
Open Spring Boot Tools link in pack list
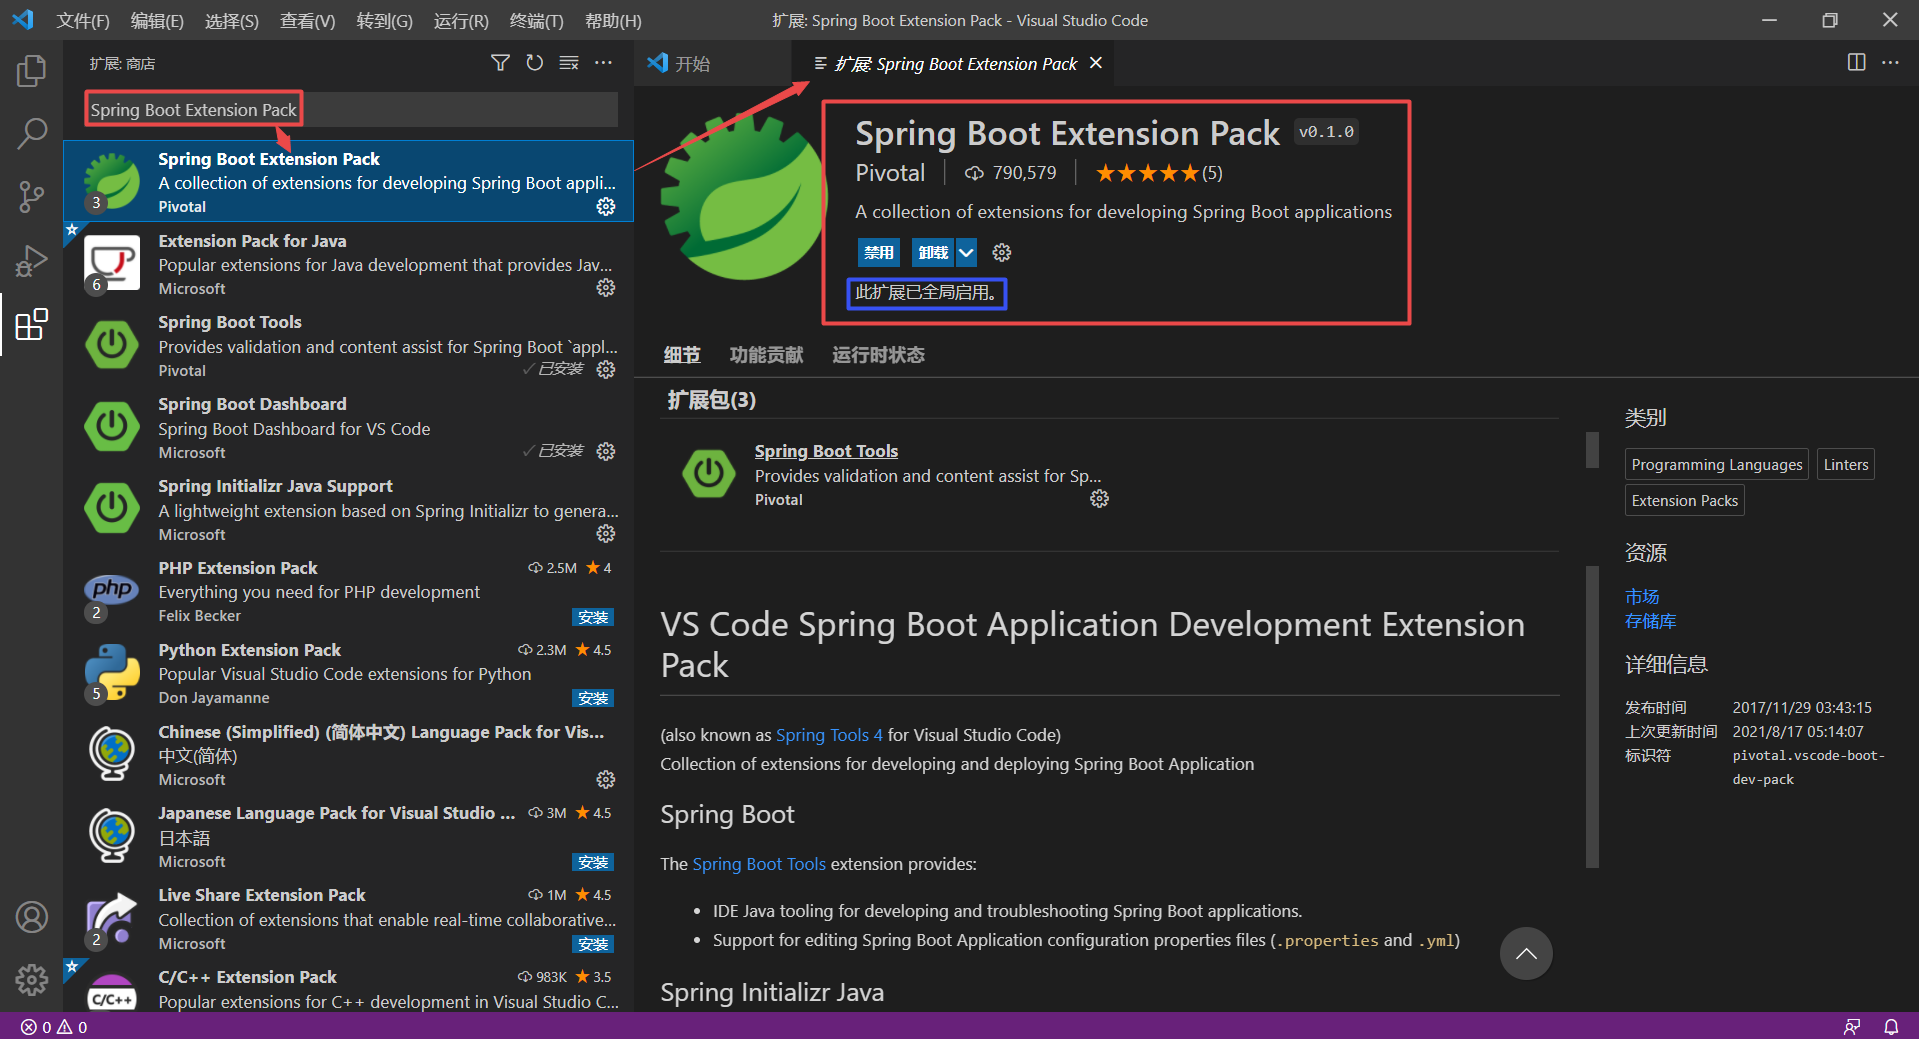826,451
